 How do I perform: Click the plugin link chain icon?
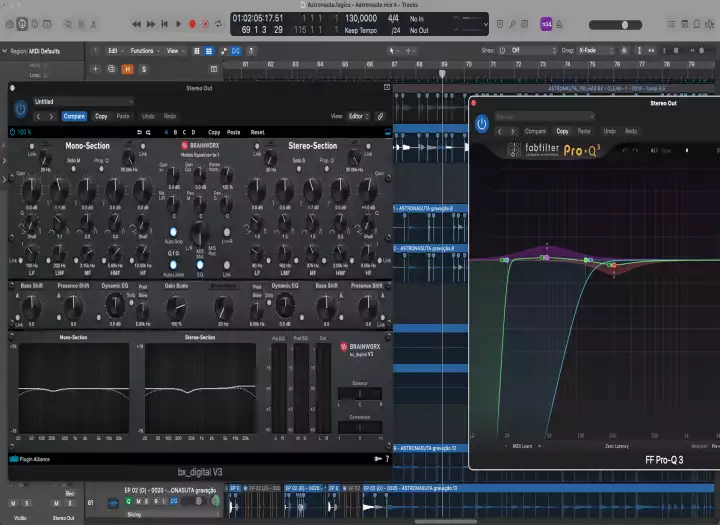point(380,116)
